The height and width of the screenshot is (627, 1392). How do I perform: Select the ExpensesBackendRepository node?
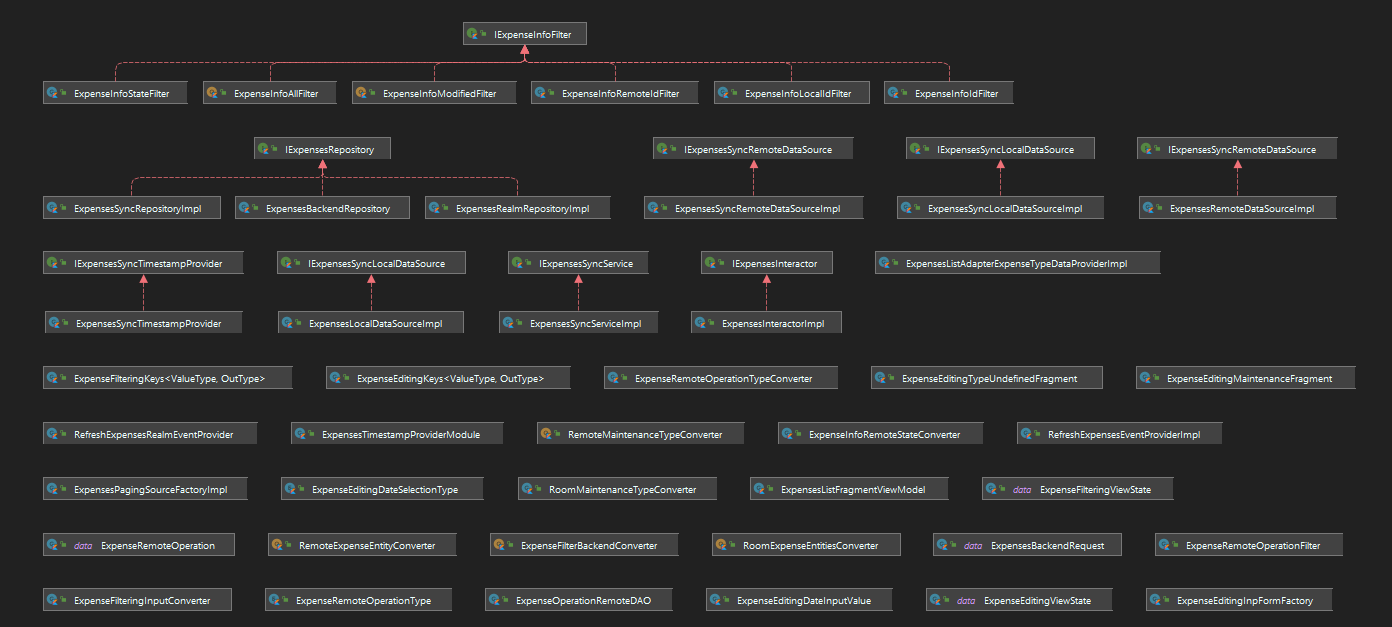pos(322,207)
